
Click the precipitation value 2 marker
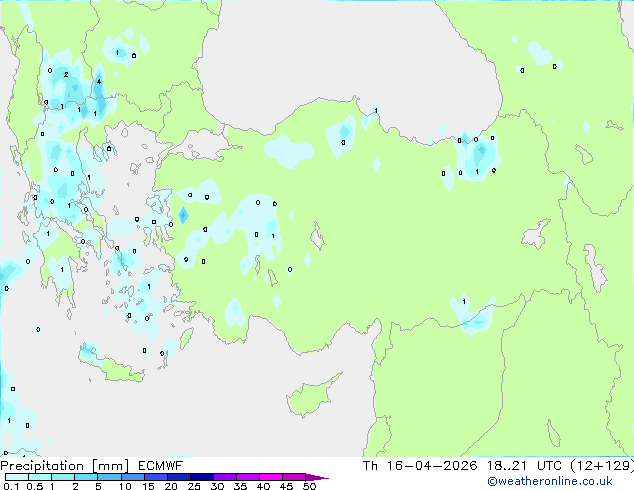66,74
